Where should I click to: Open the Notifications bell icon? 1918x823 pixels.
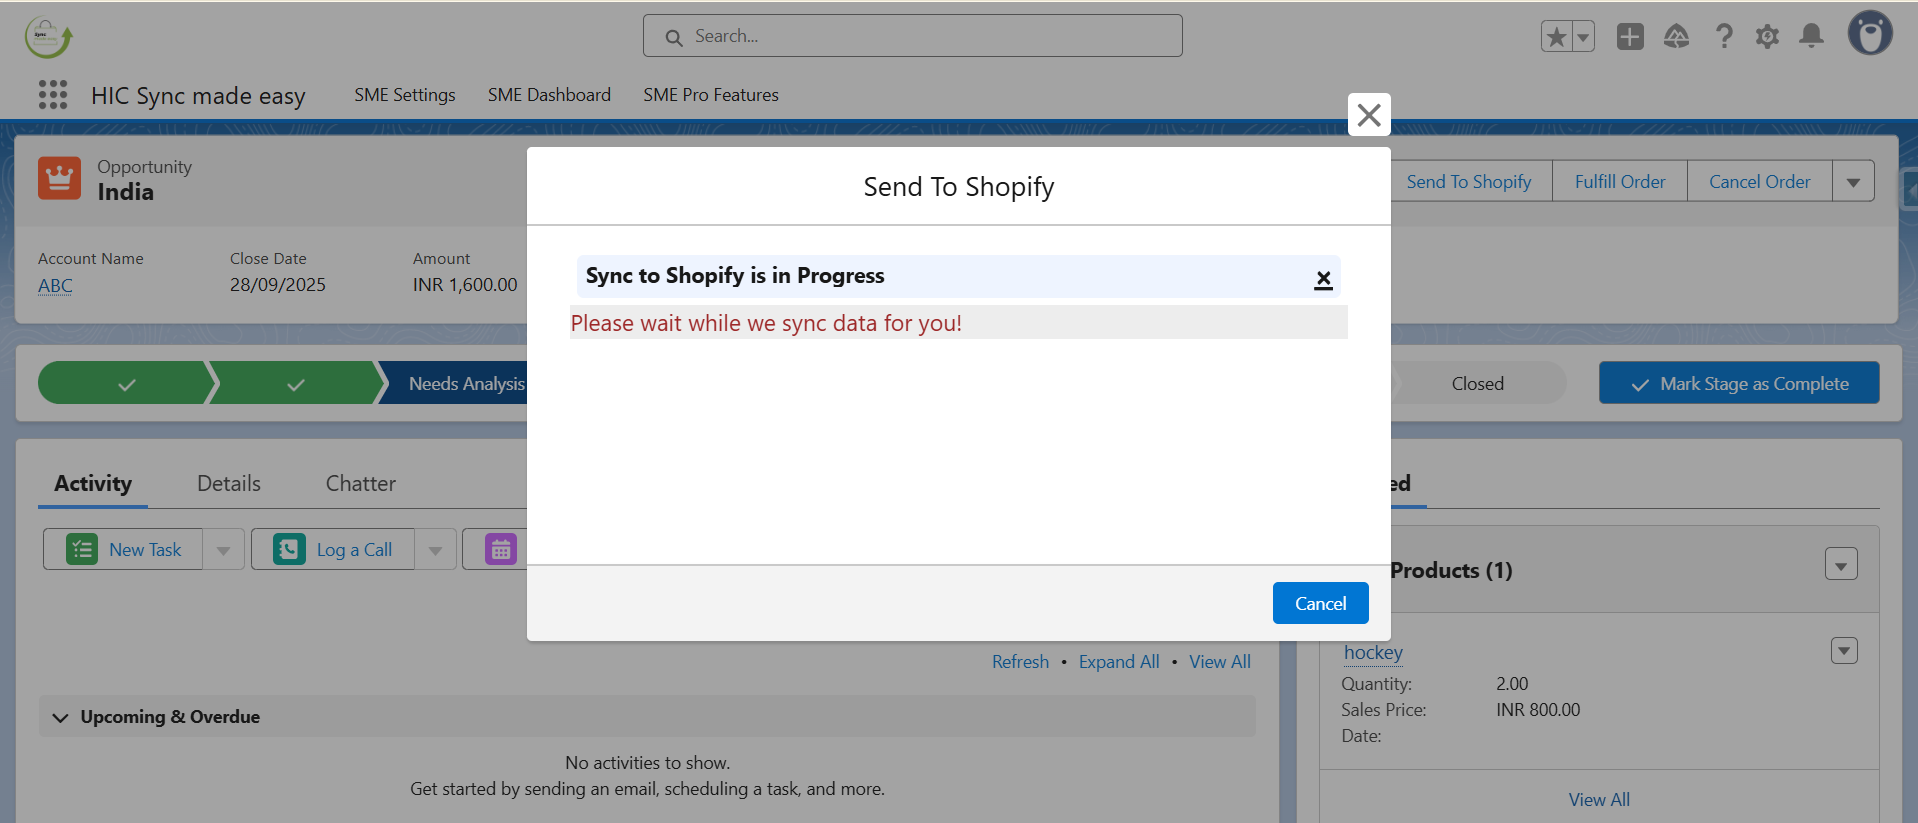pyautogui.click(x=1811, y=37)
